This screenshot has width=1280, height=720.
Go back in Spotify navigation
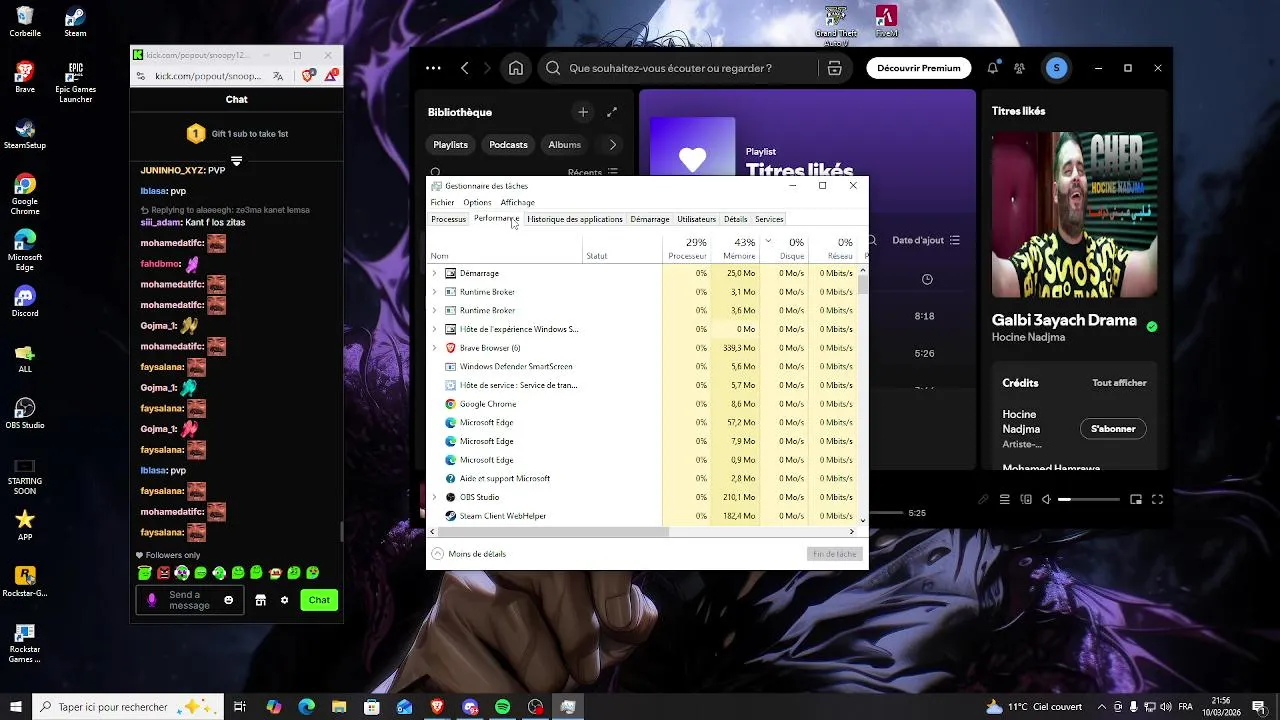tap(465, 68)
